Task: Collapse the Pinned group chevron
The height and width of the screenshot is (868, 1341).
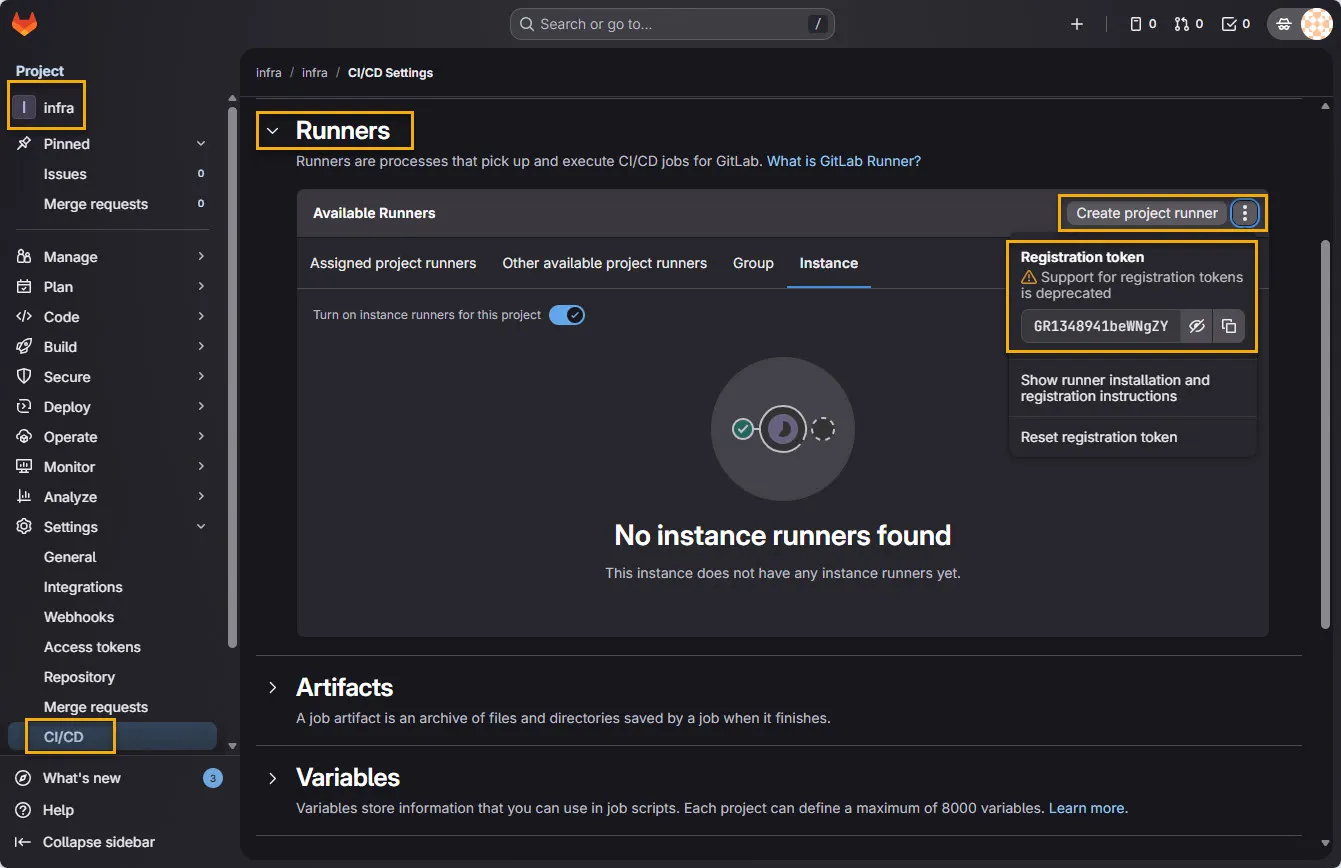Action: tap(201, 144)
